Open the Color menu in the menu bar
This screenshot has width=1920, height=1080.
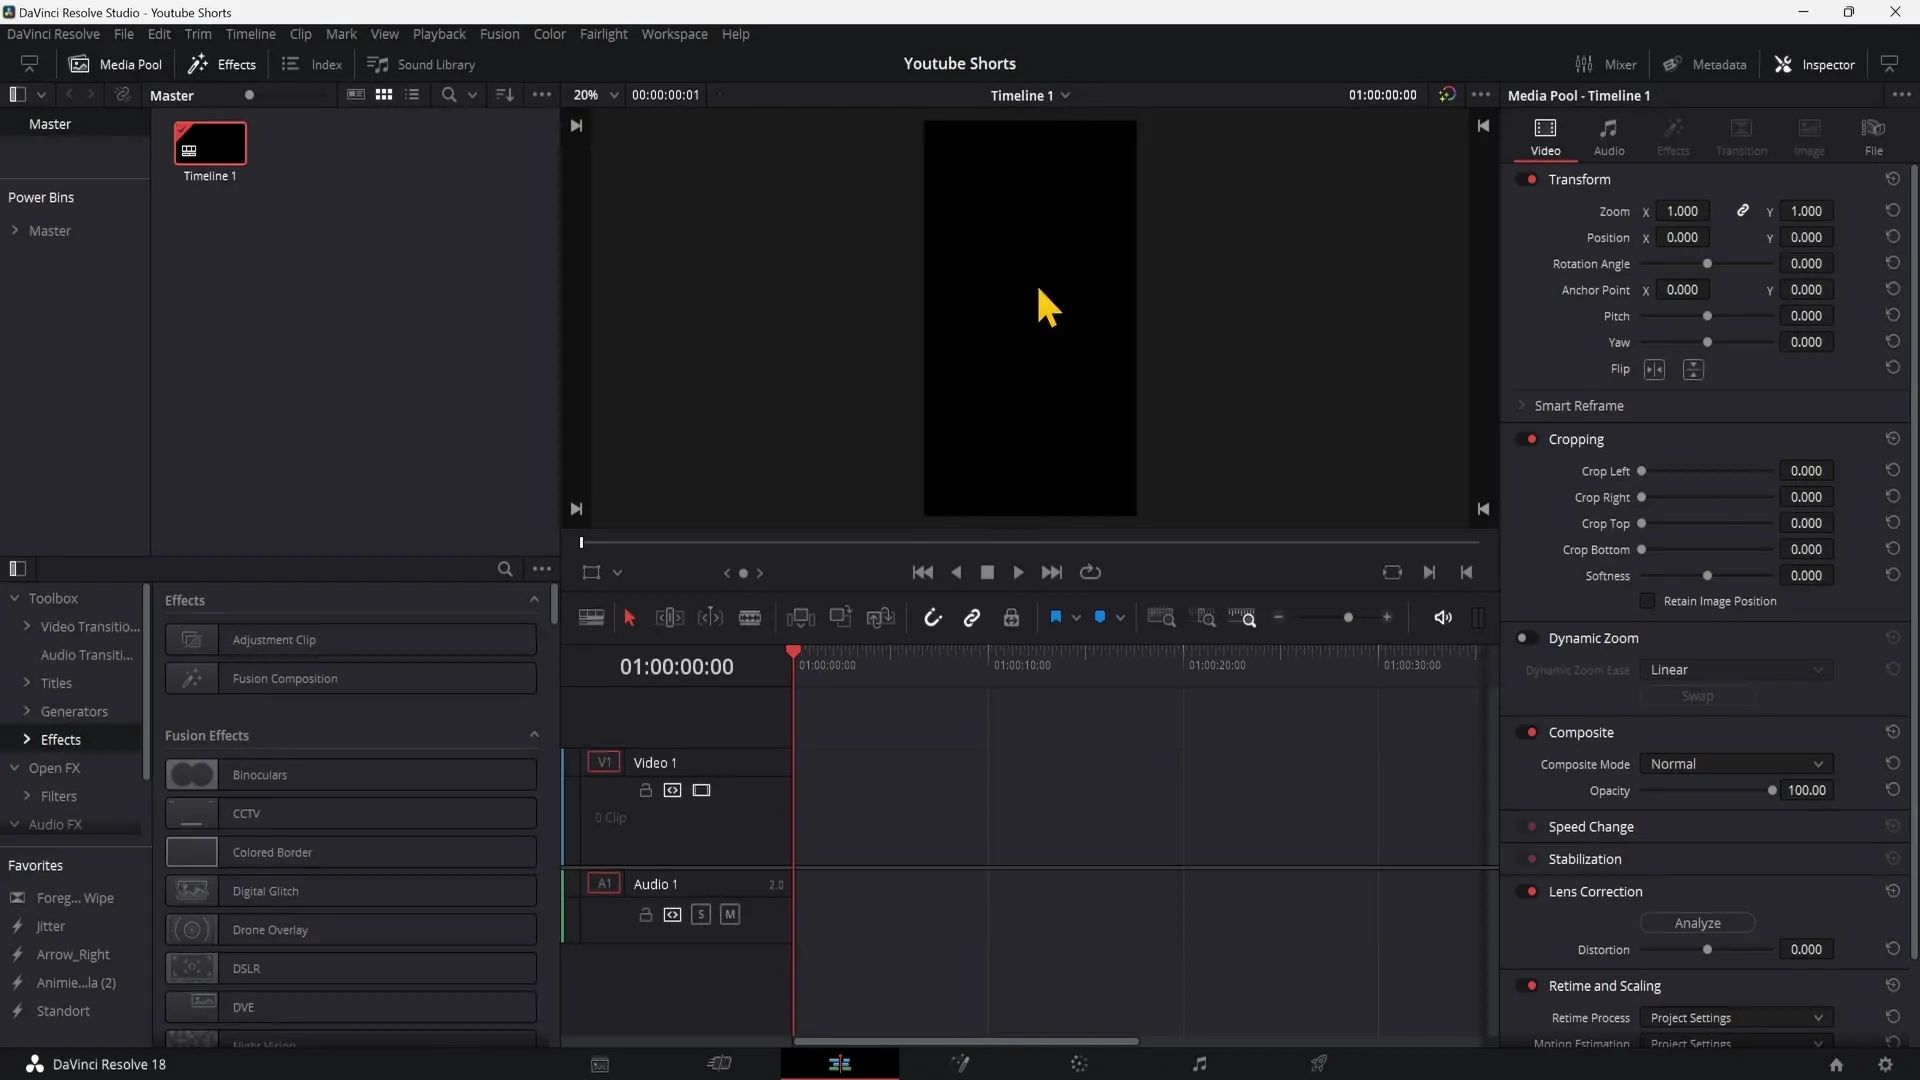tap(550, 33)
